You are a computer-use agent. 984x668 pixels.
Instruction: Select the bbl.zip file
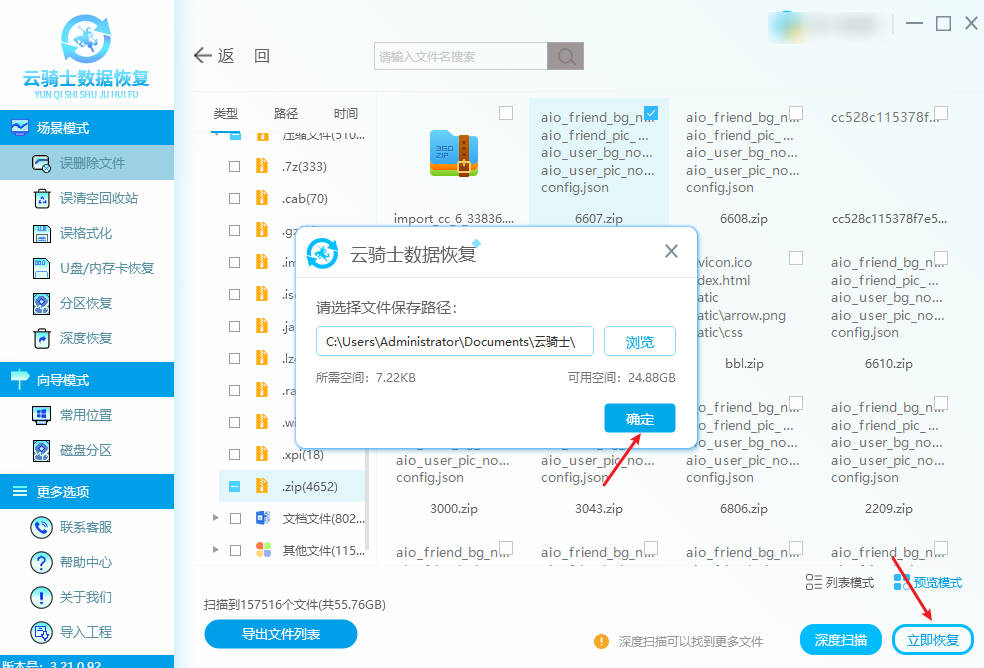pyautogui.click(x=744, y=364)
